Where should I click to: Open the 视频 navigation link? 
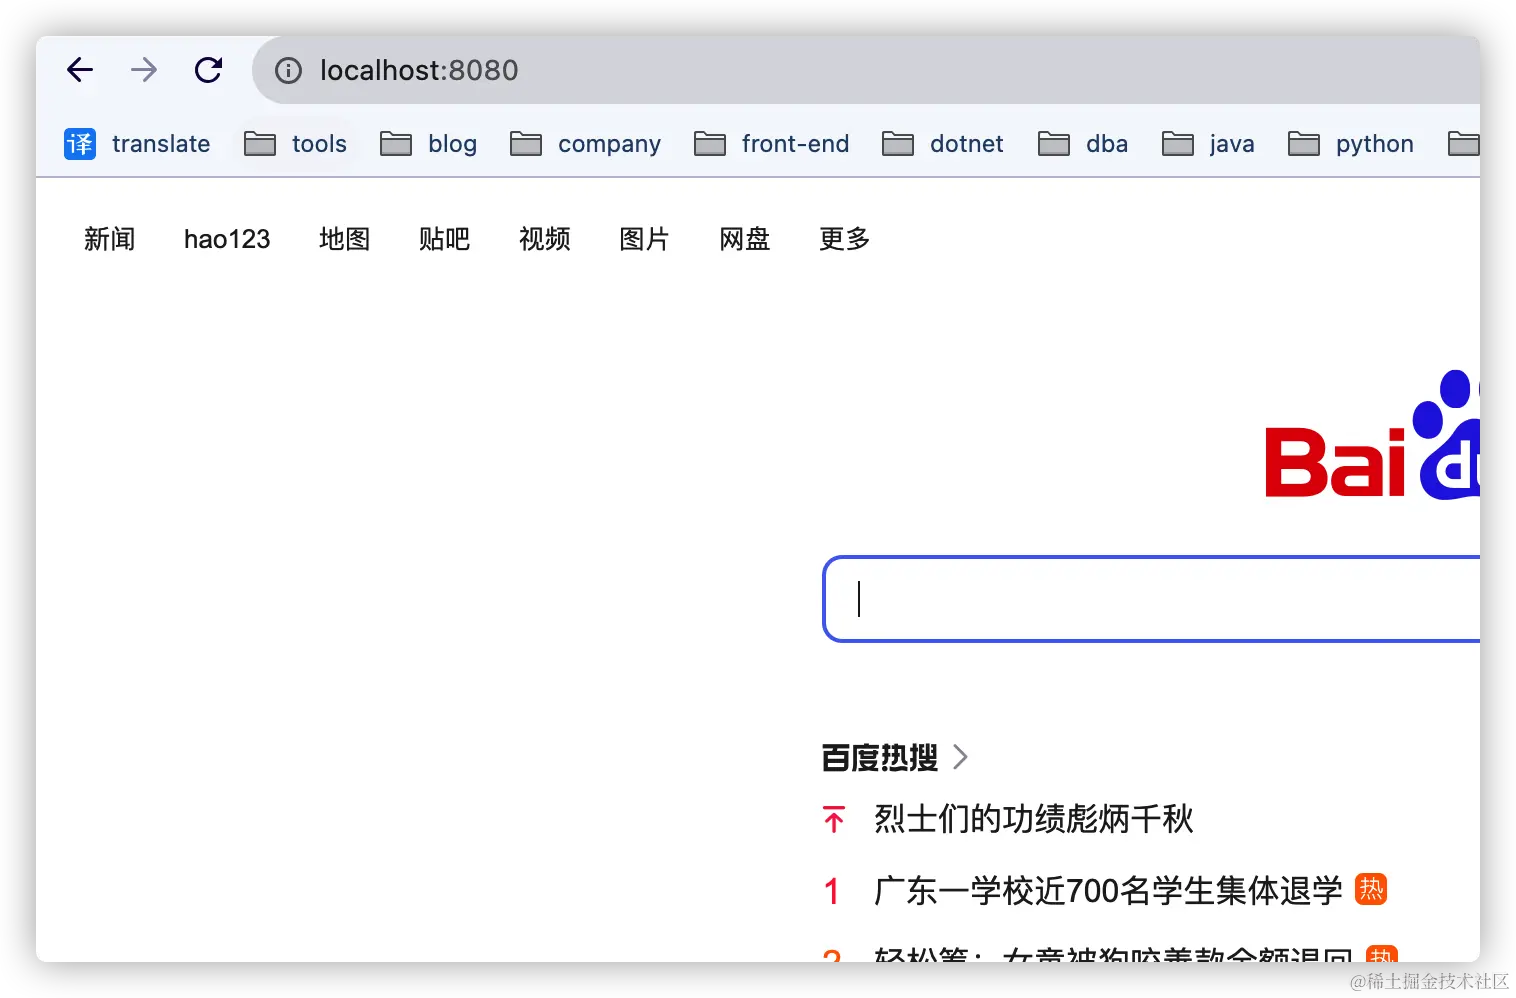pyautogui.click(x=544, y=239)
